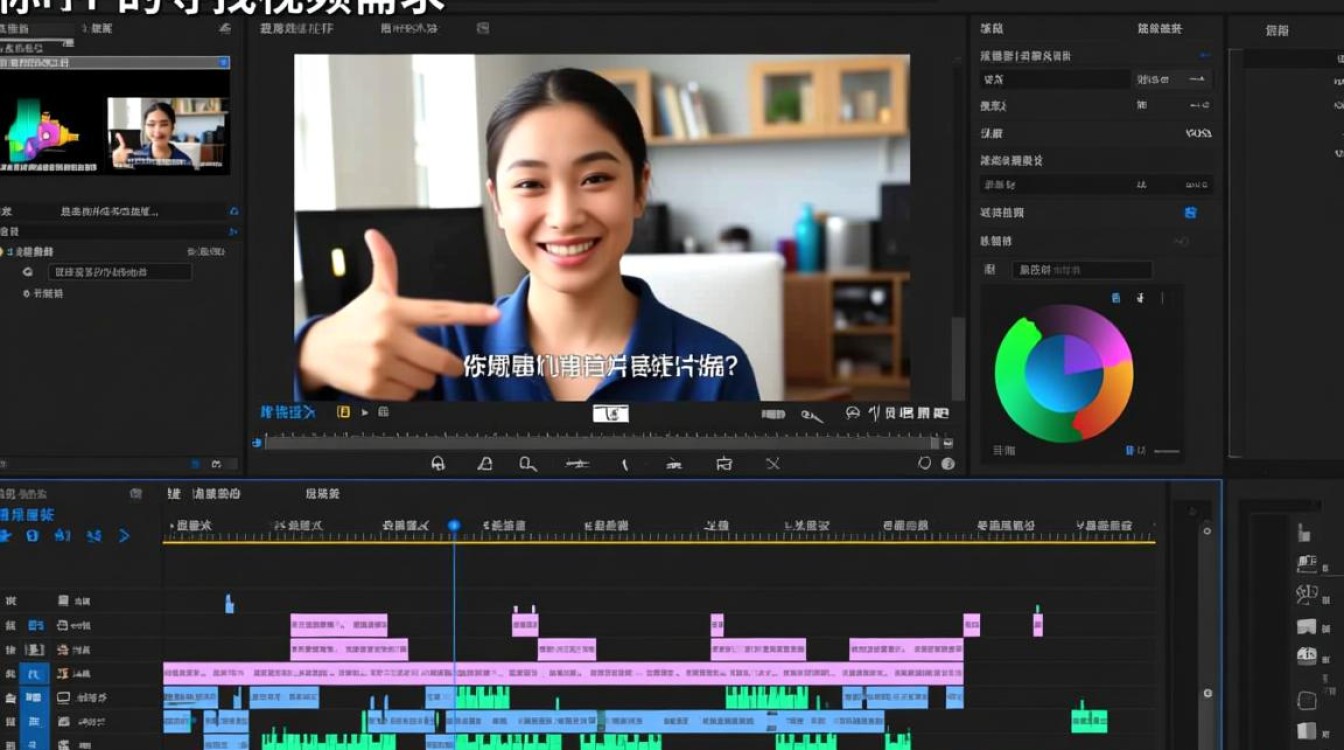Click the upper round handle on the timeline scrollbar
1344x750 pixels.
[x=1207, y=532]
